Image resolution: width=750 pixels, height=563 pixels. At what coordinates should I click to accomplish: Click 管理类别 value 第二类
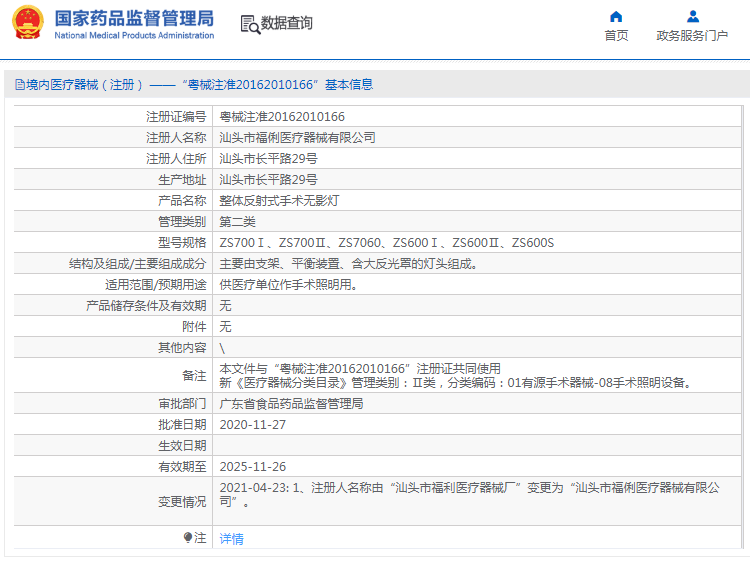[238, 222]
